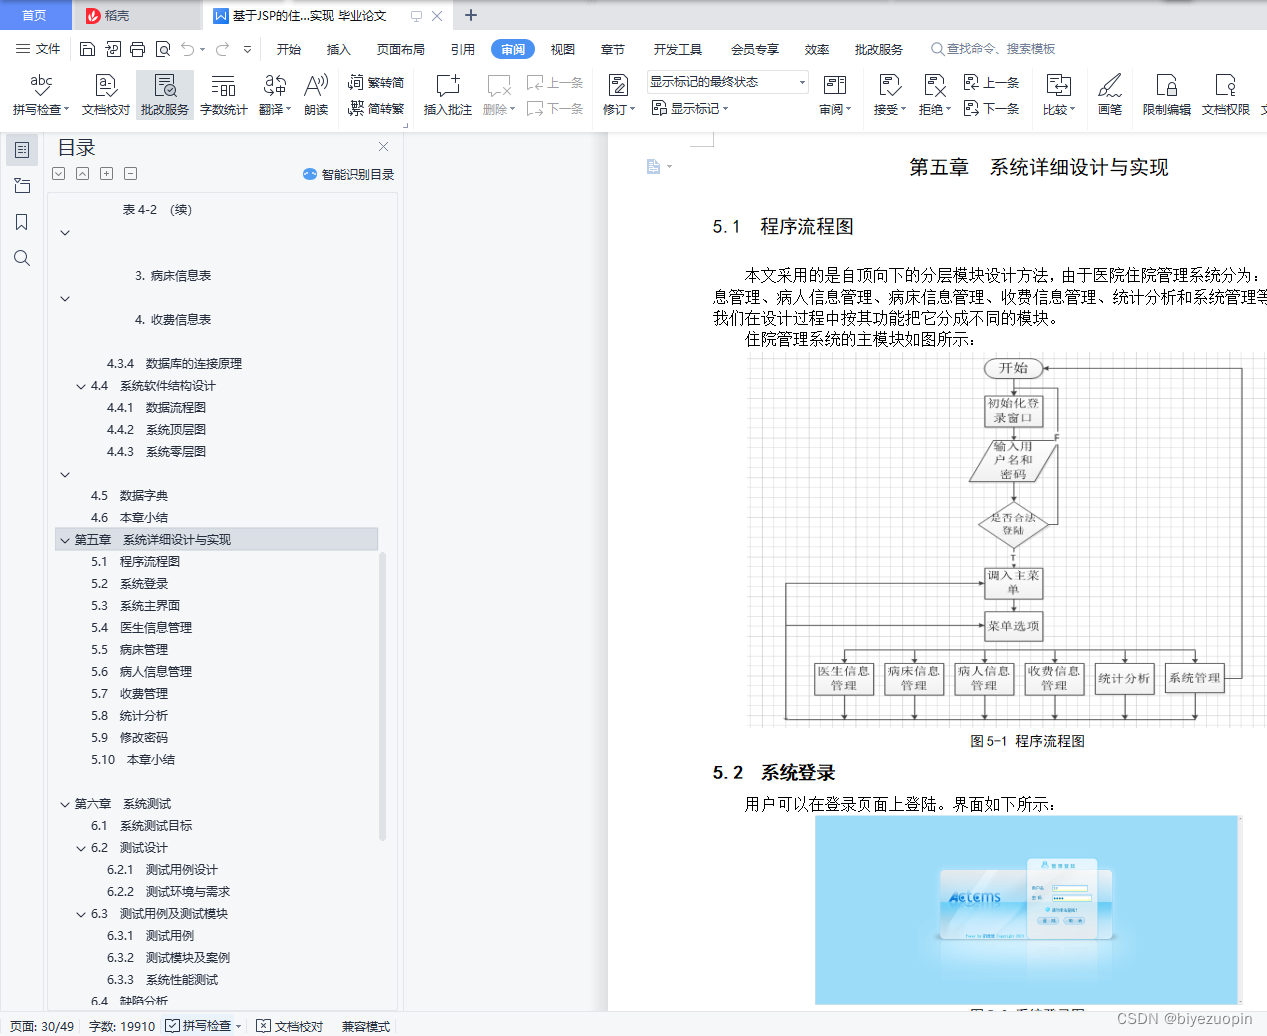Collapse the 第五章 系统详细设计与实现 node
This screenshot has height=1036, width=1267.
point(65,540)
